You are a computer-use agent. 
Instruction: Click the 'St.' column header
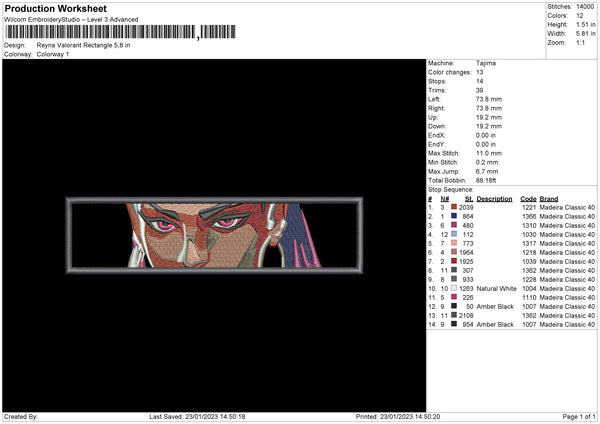(x=469, y=199)
